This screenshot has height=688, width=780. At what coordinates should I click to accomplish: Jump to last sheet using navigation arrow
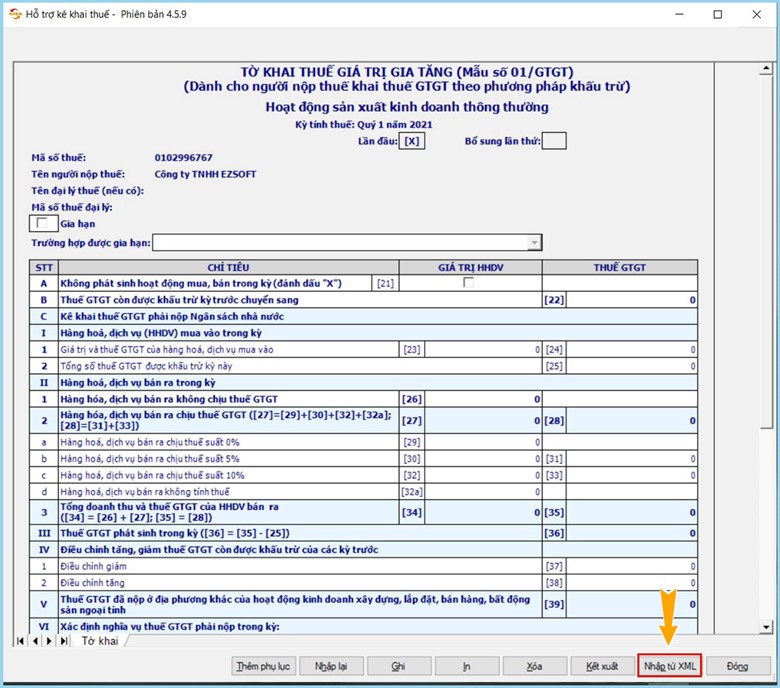pos(64,640)
